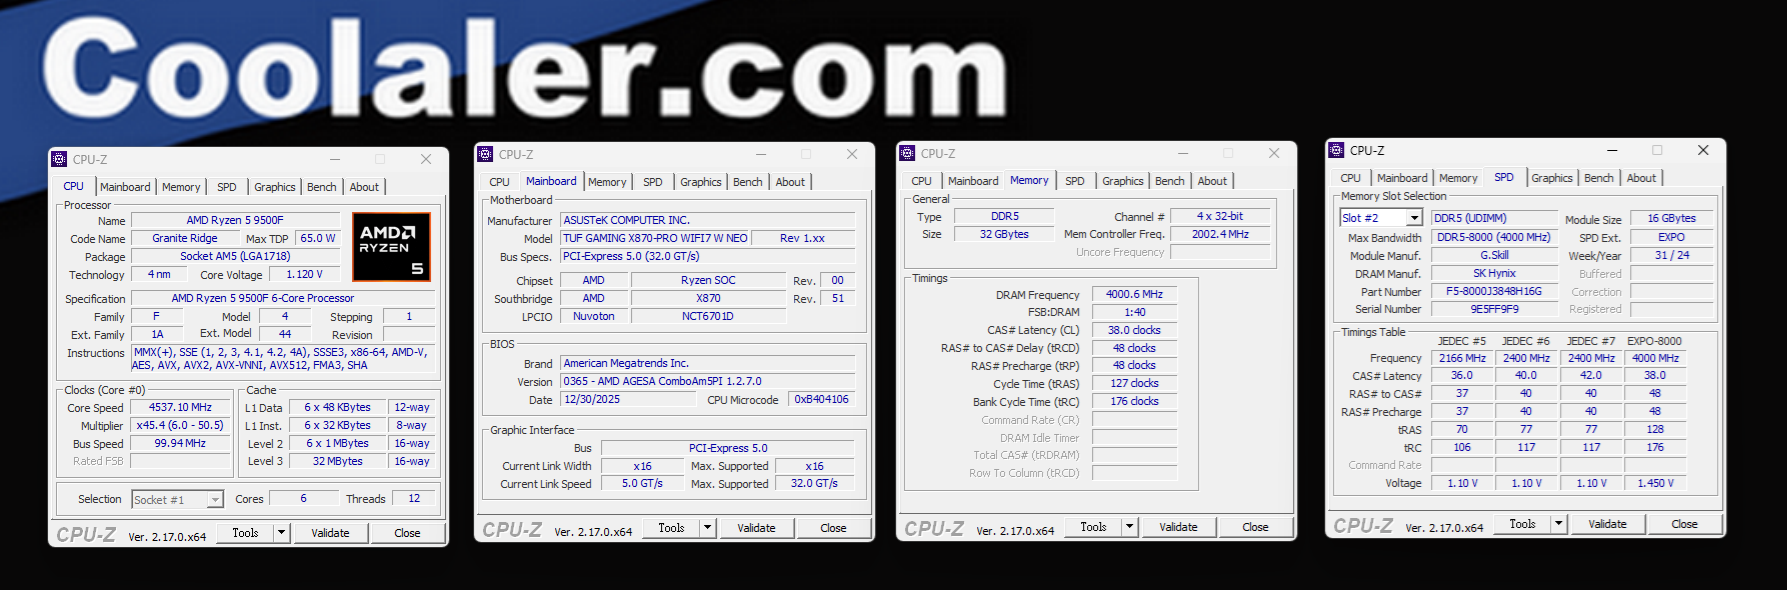Close the SPD CPU-Z window via X
1787x590 pixels.
pyautogui.click(x=1703, y=150)
